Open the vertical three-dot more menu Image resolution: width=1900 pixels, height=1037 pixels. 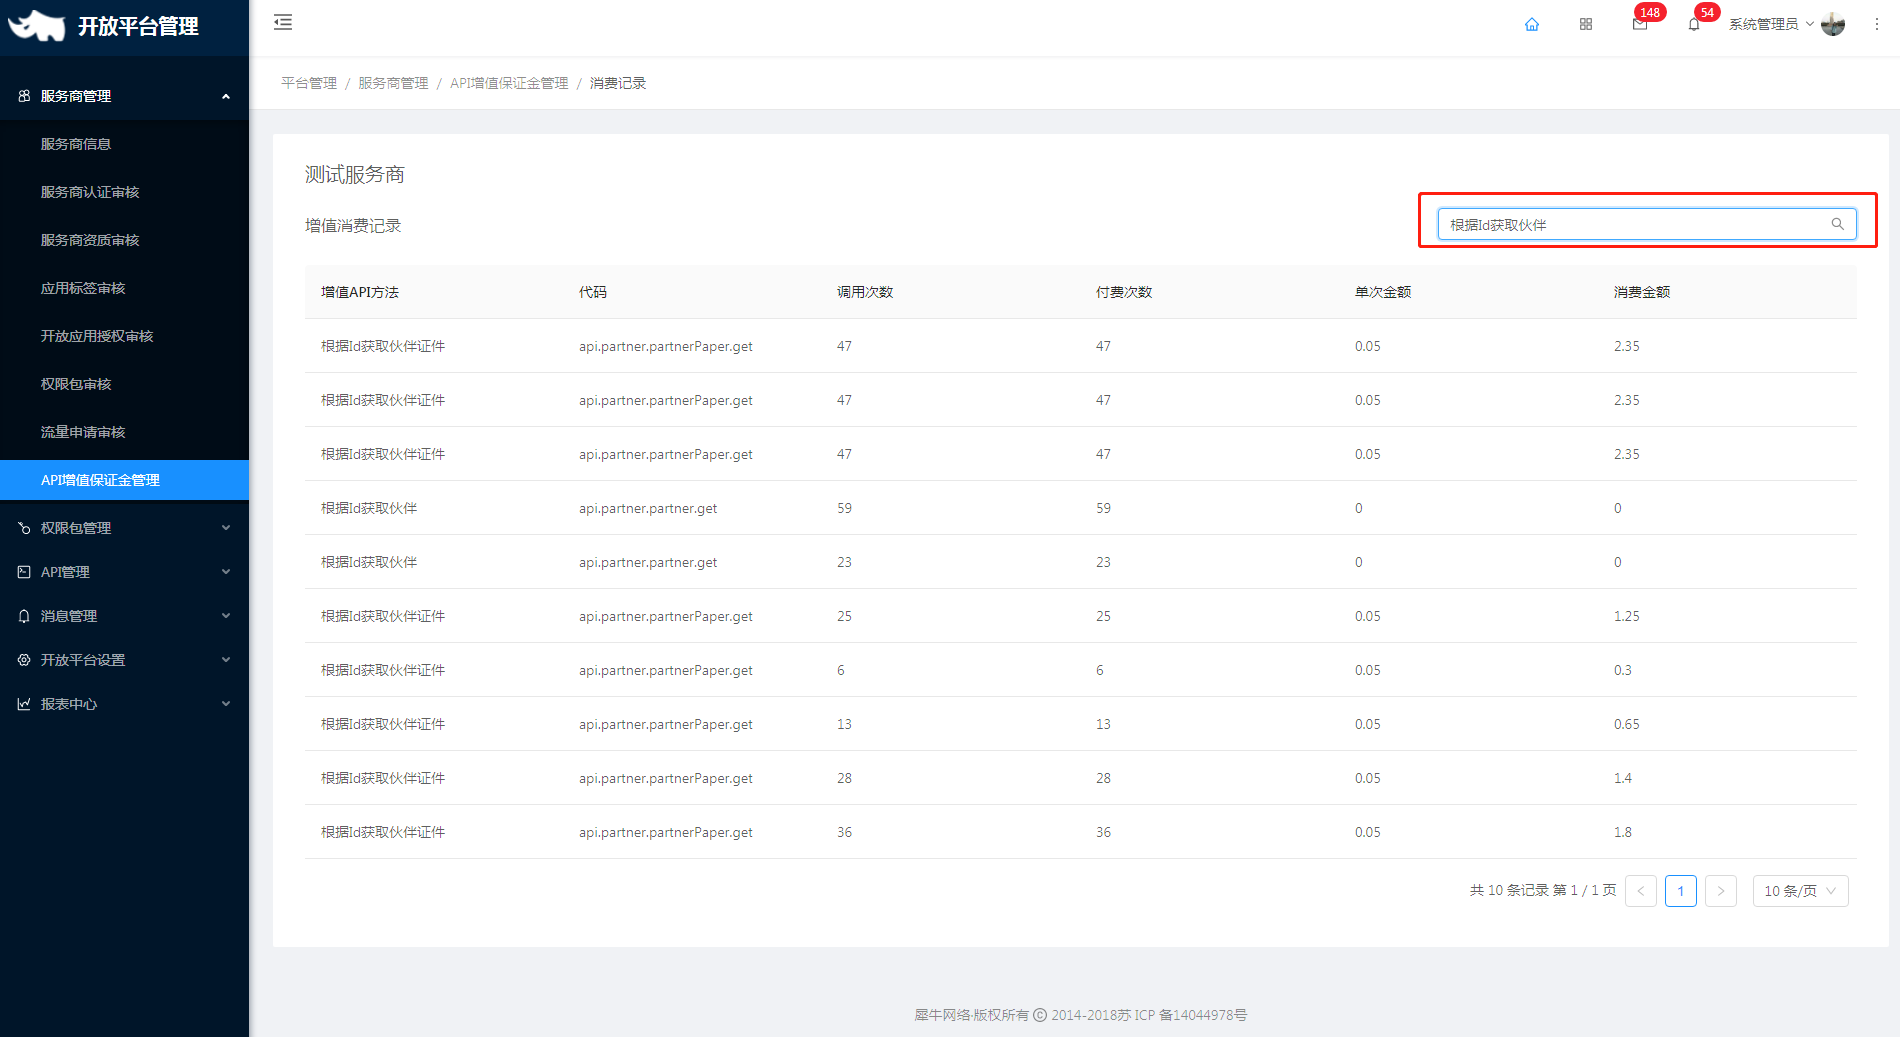[1877, 24]
